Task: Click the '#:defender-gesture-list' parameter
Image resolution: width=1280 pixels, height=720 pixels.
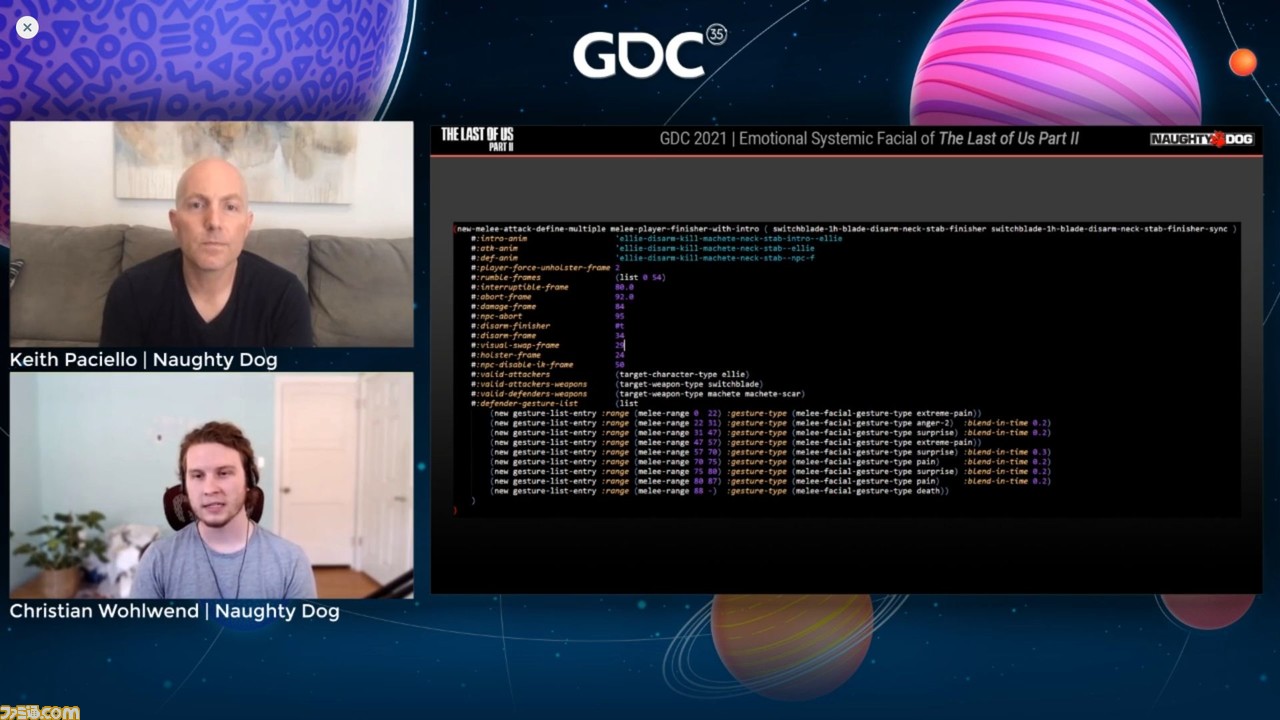Action: pos(524,403)
